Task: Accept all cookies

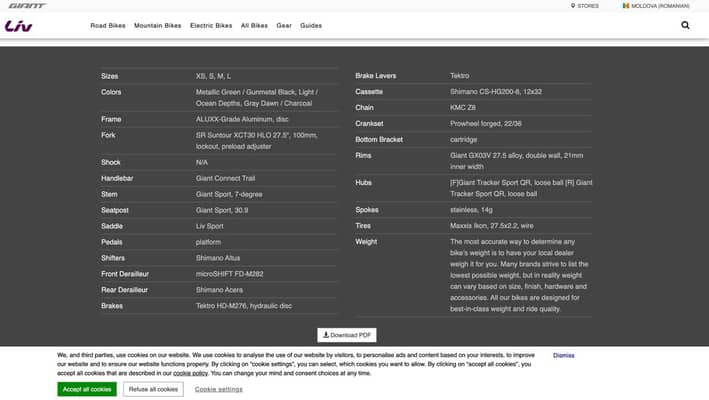Action: pos(87,389)
